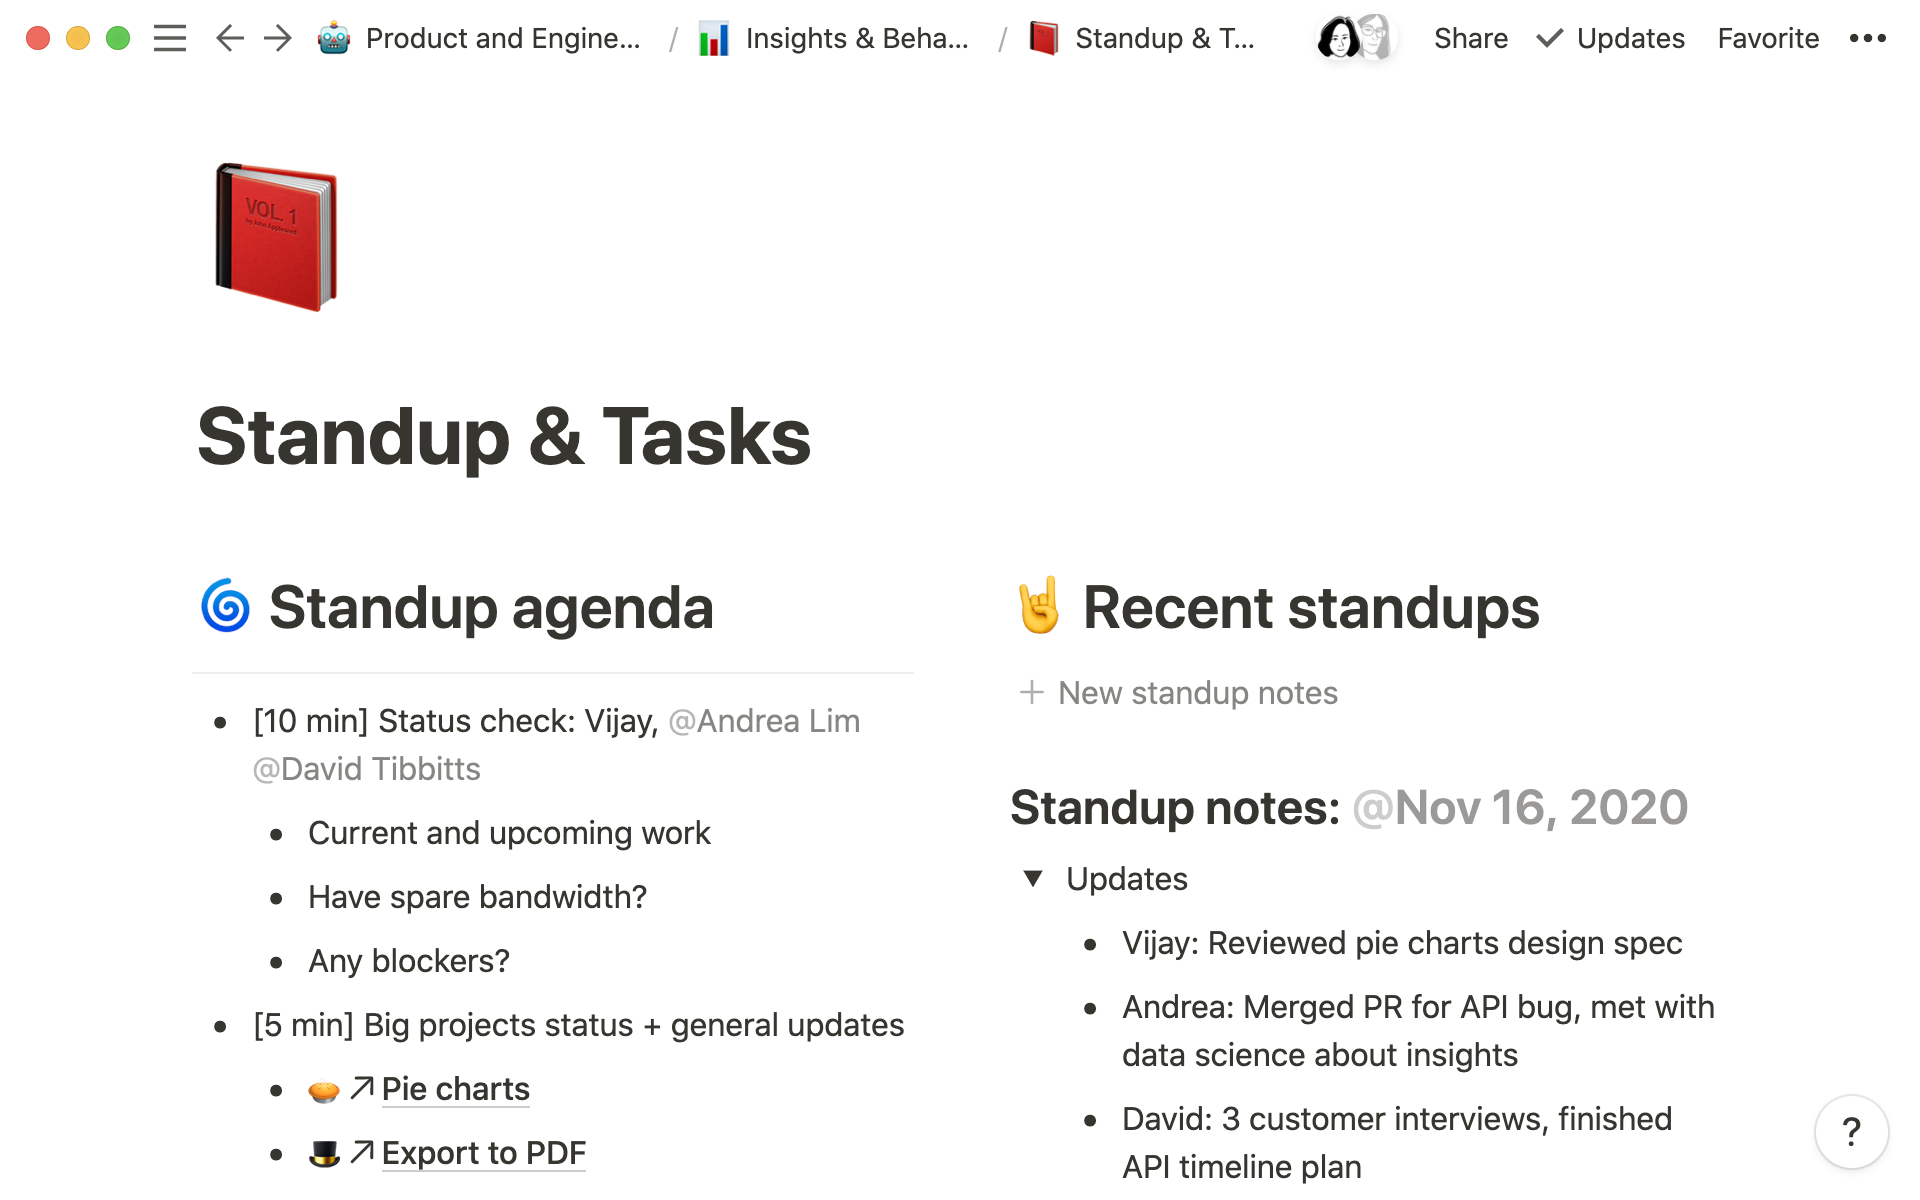The height and width of the screenshot is (1200, 1920).
Task: Click the Standup & Tasks page title
Action: [x=504, y=437]
